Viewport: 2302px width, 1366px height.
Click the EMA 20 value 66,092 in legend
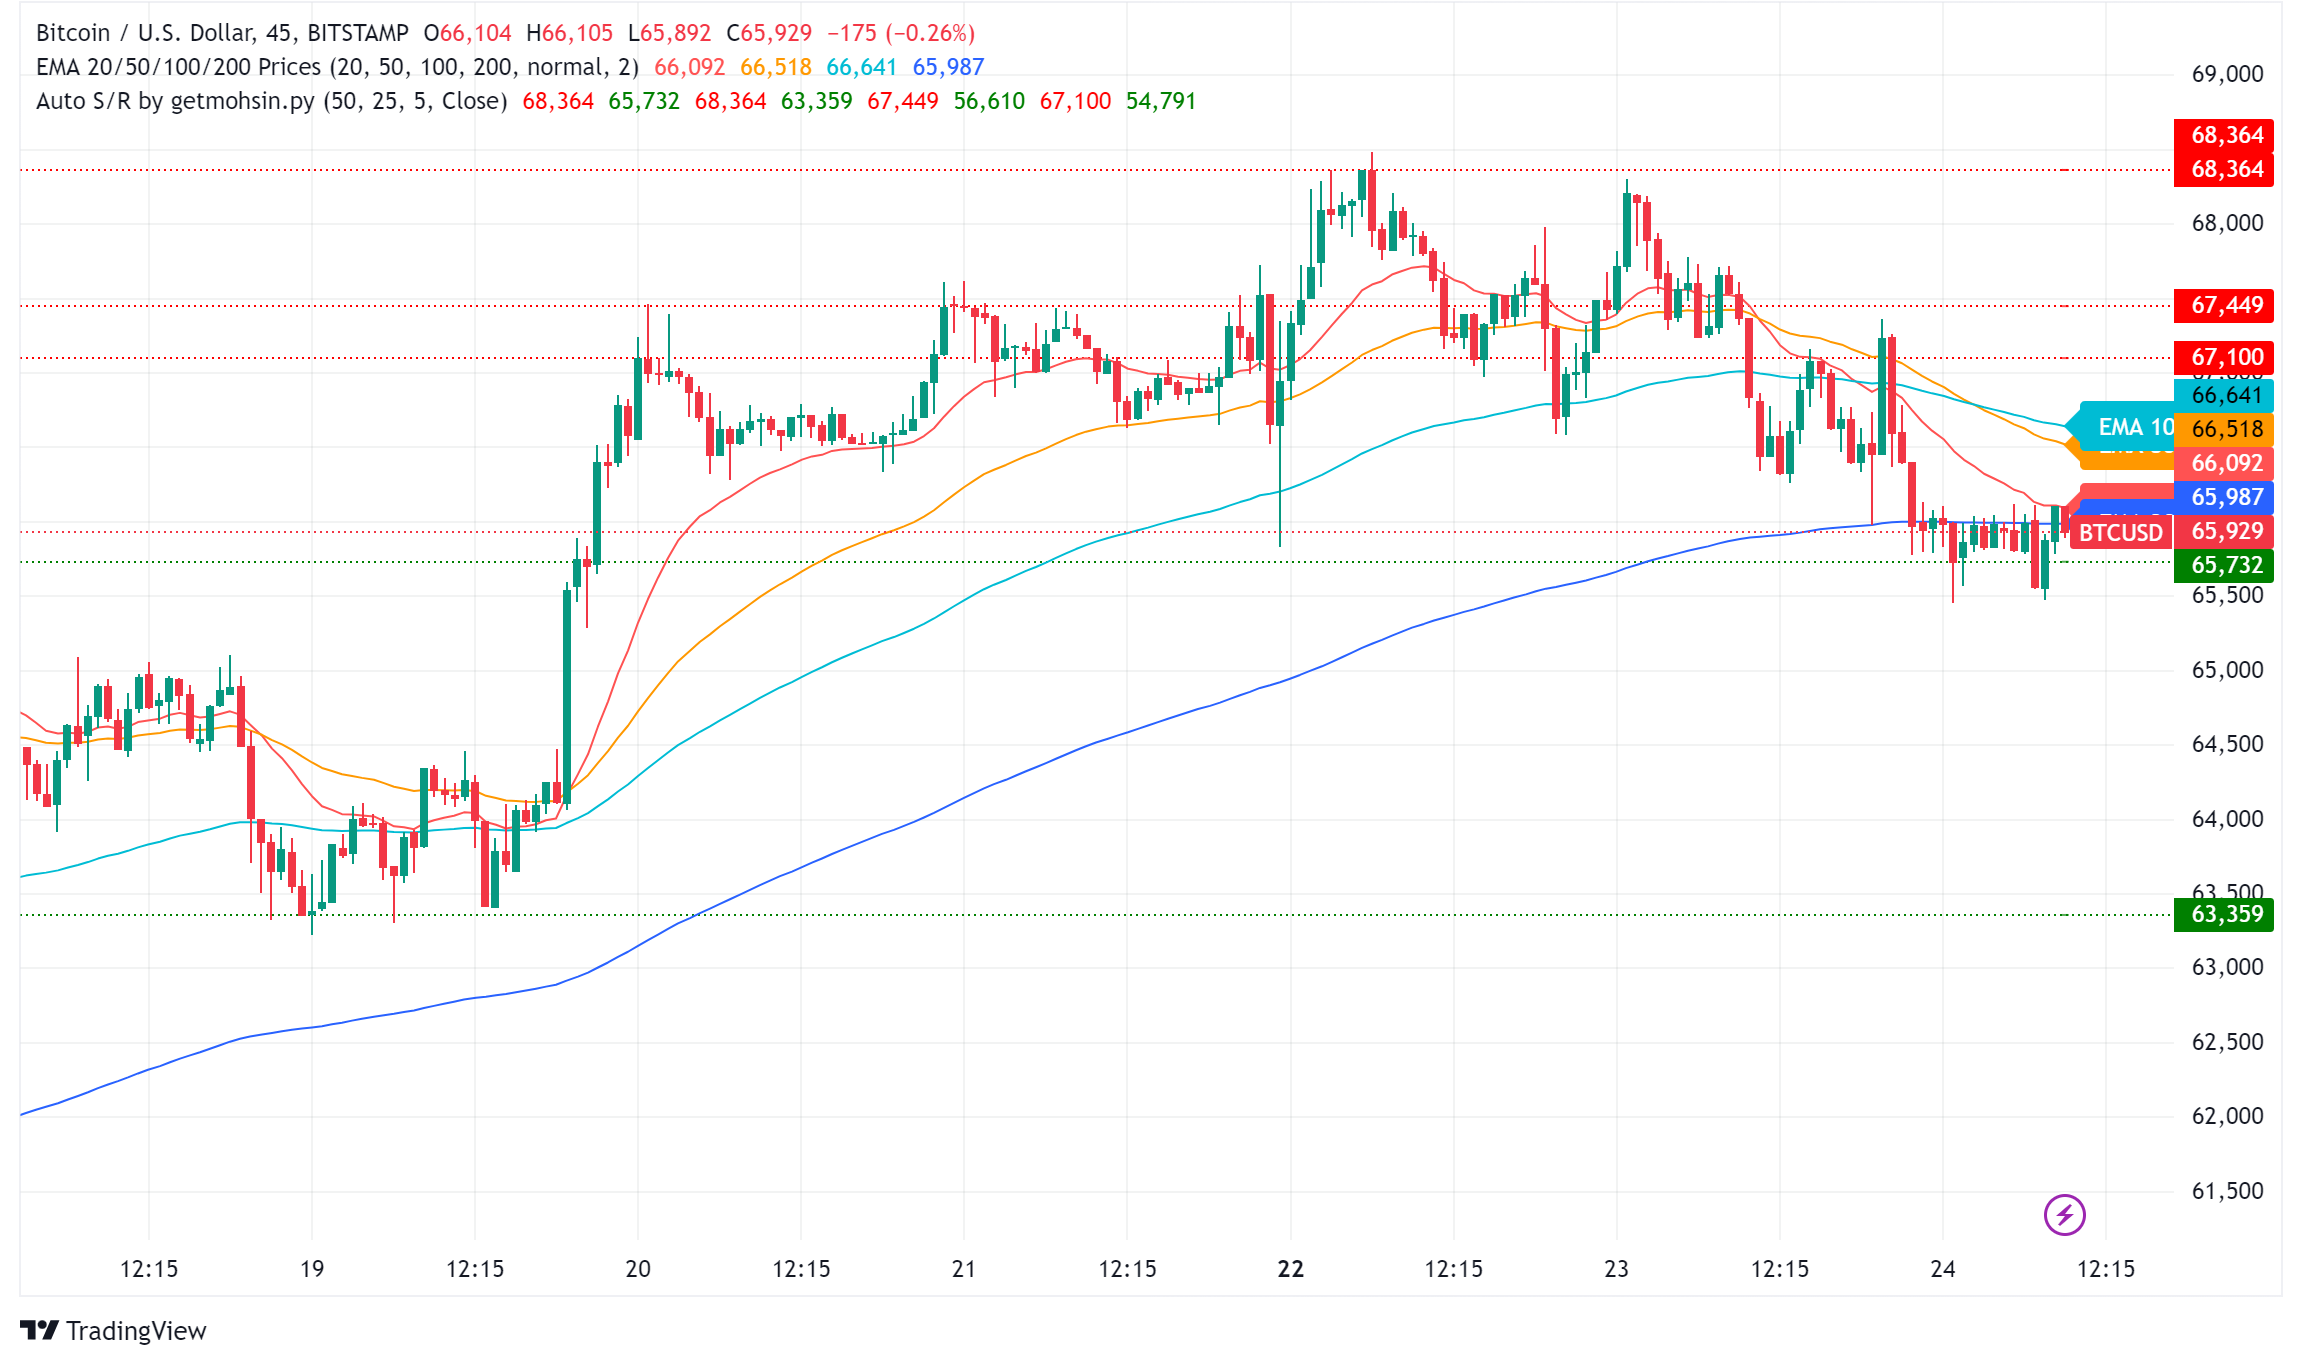(x=690, y=67)
